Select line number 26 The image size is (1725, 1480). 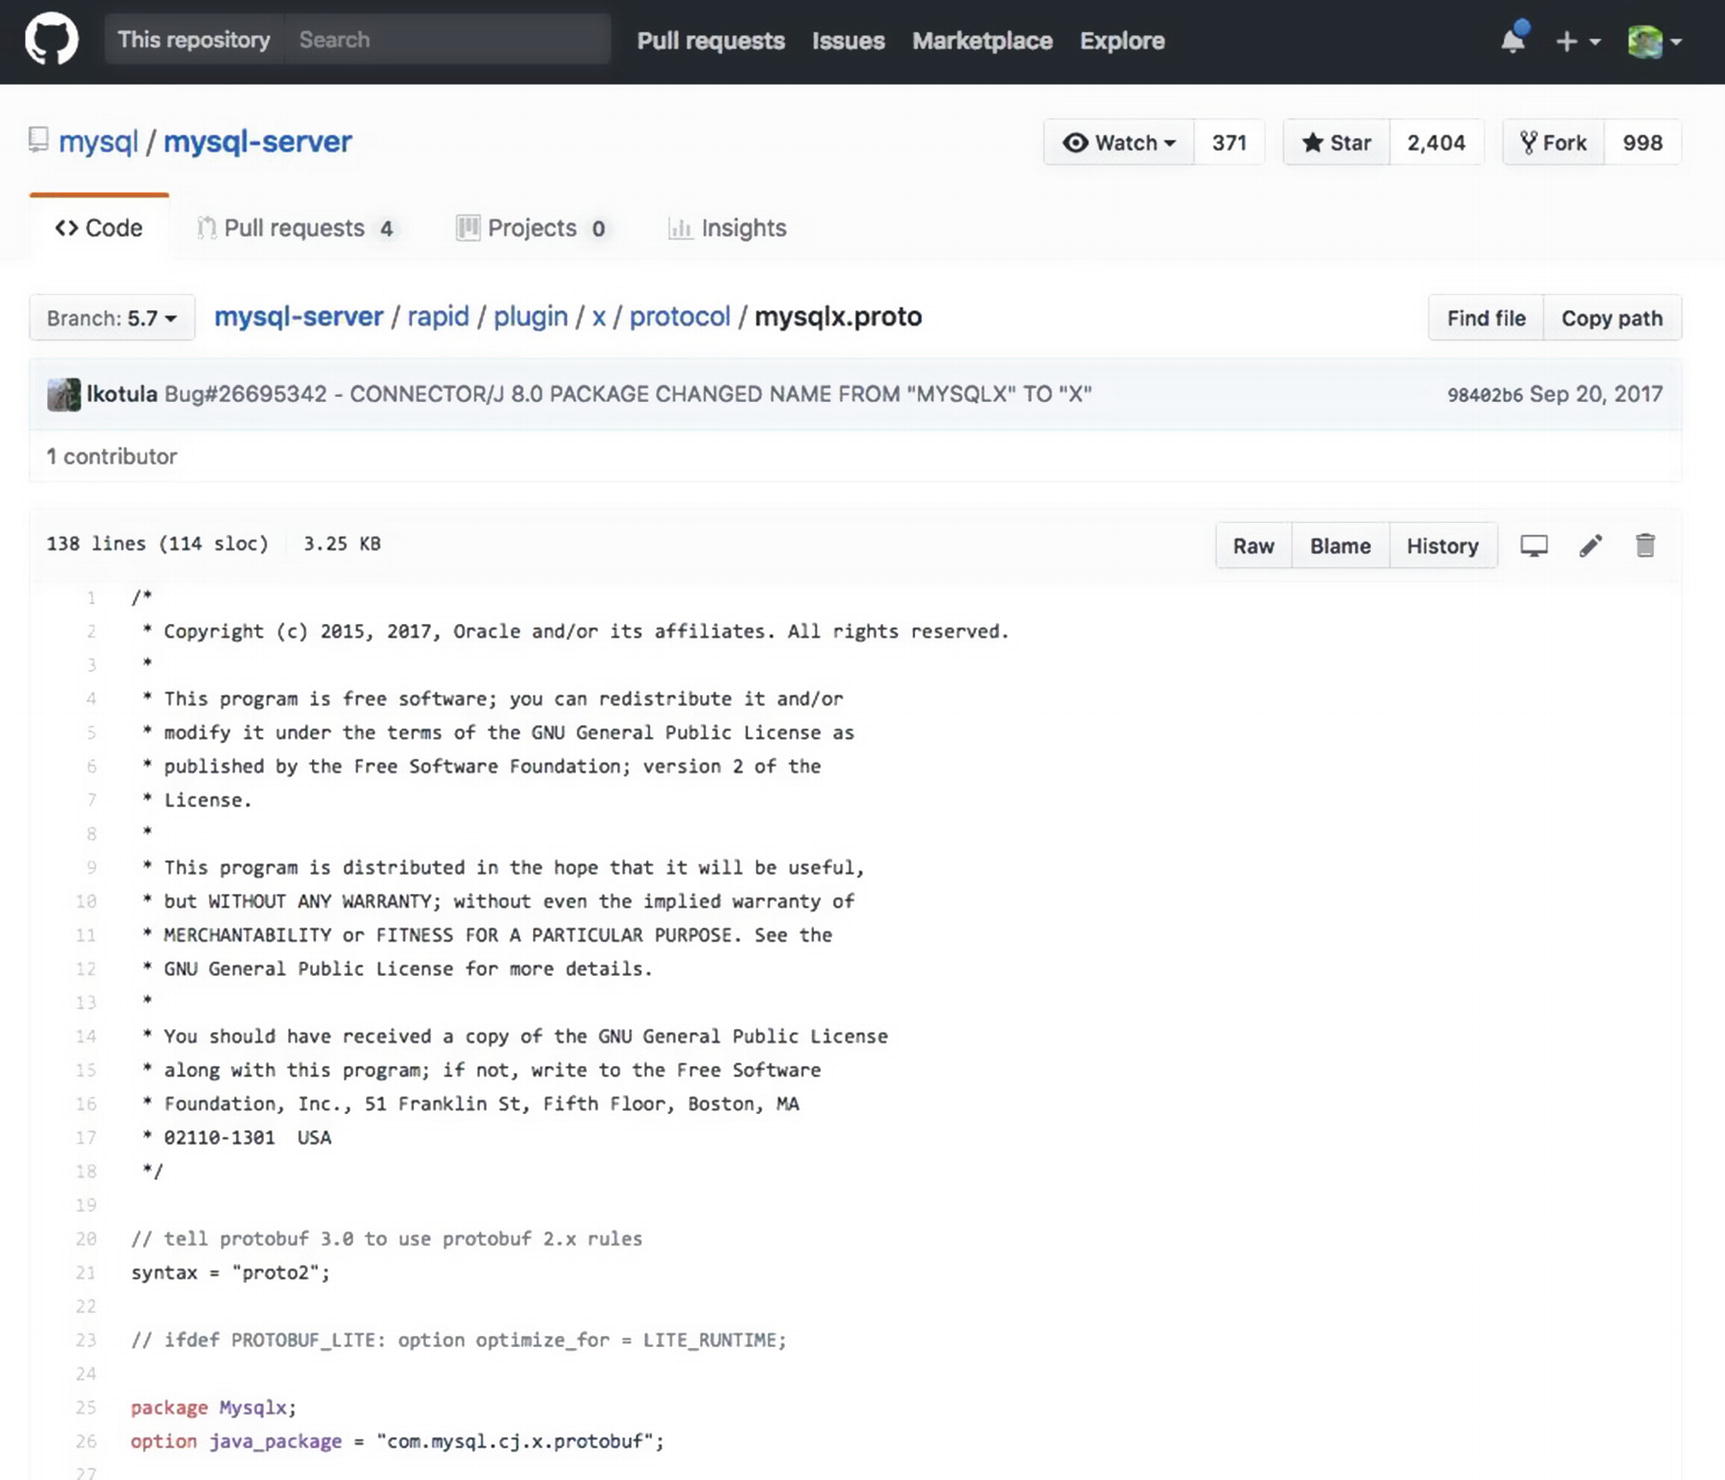tap(86, 1442)
